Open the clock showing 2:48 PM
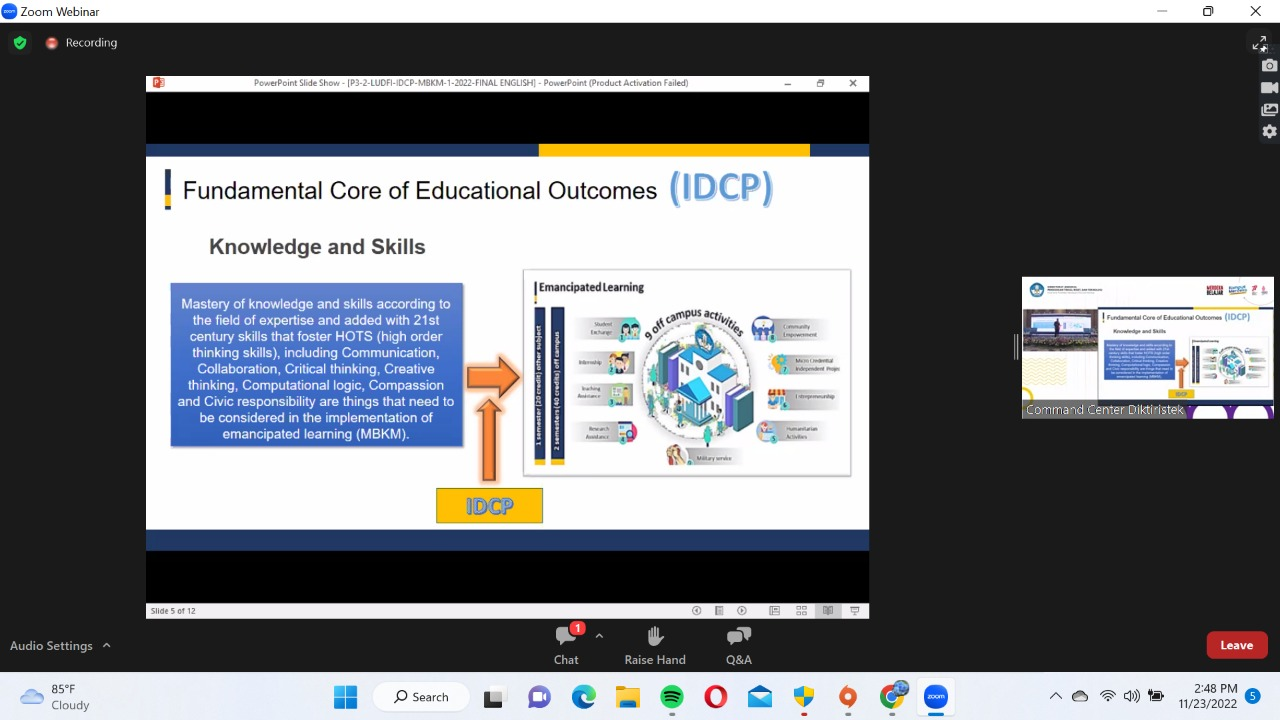This screenshot has height=720, width=1280. 1207,697
